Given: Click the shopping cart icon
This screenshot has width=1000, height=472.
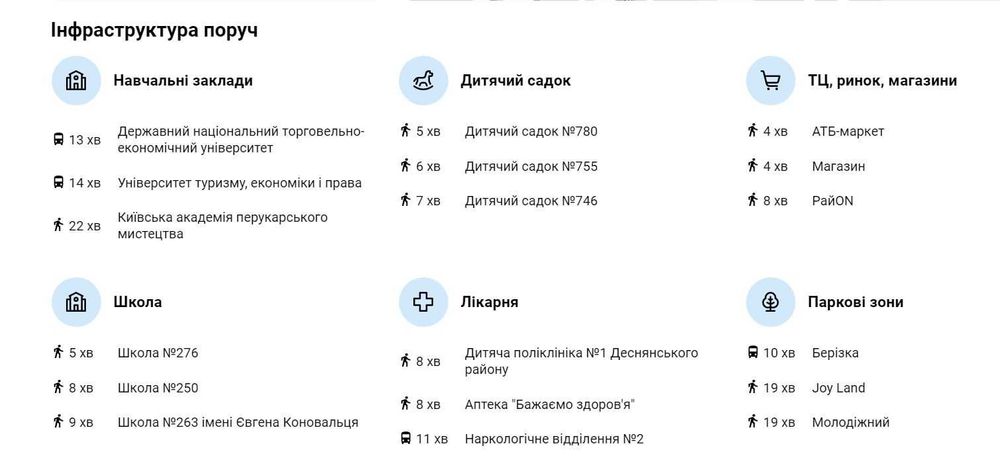Looking at the screenshot, I should (x=770, y=81).
